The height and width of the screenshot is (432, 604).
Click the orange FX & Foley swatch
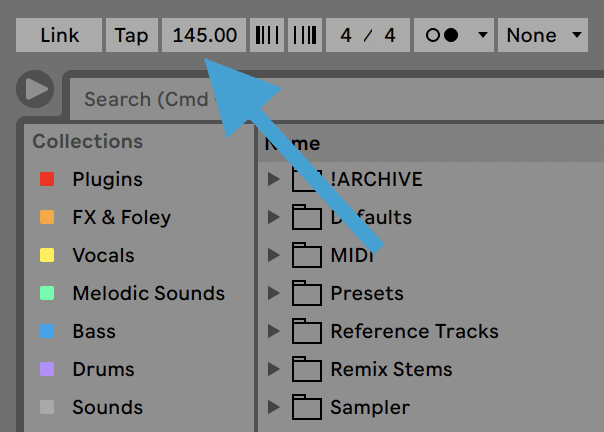click(x=47, y=217)
